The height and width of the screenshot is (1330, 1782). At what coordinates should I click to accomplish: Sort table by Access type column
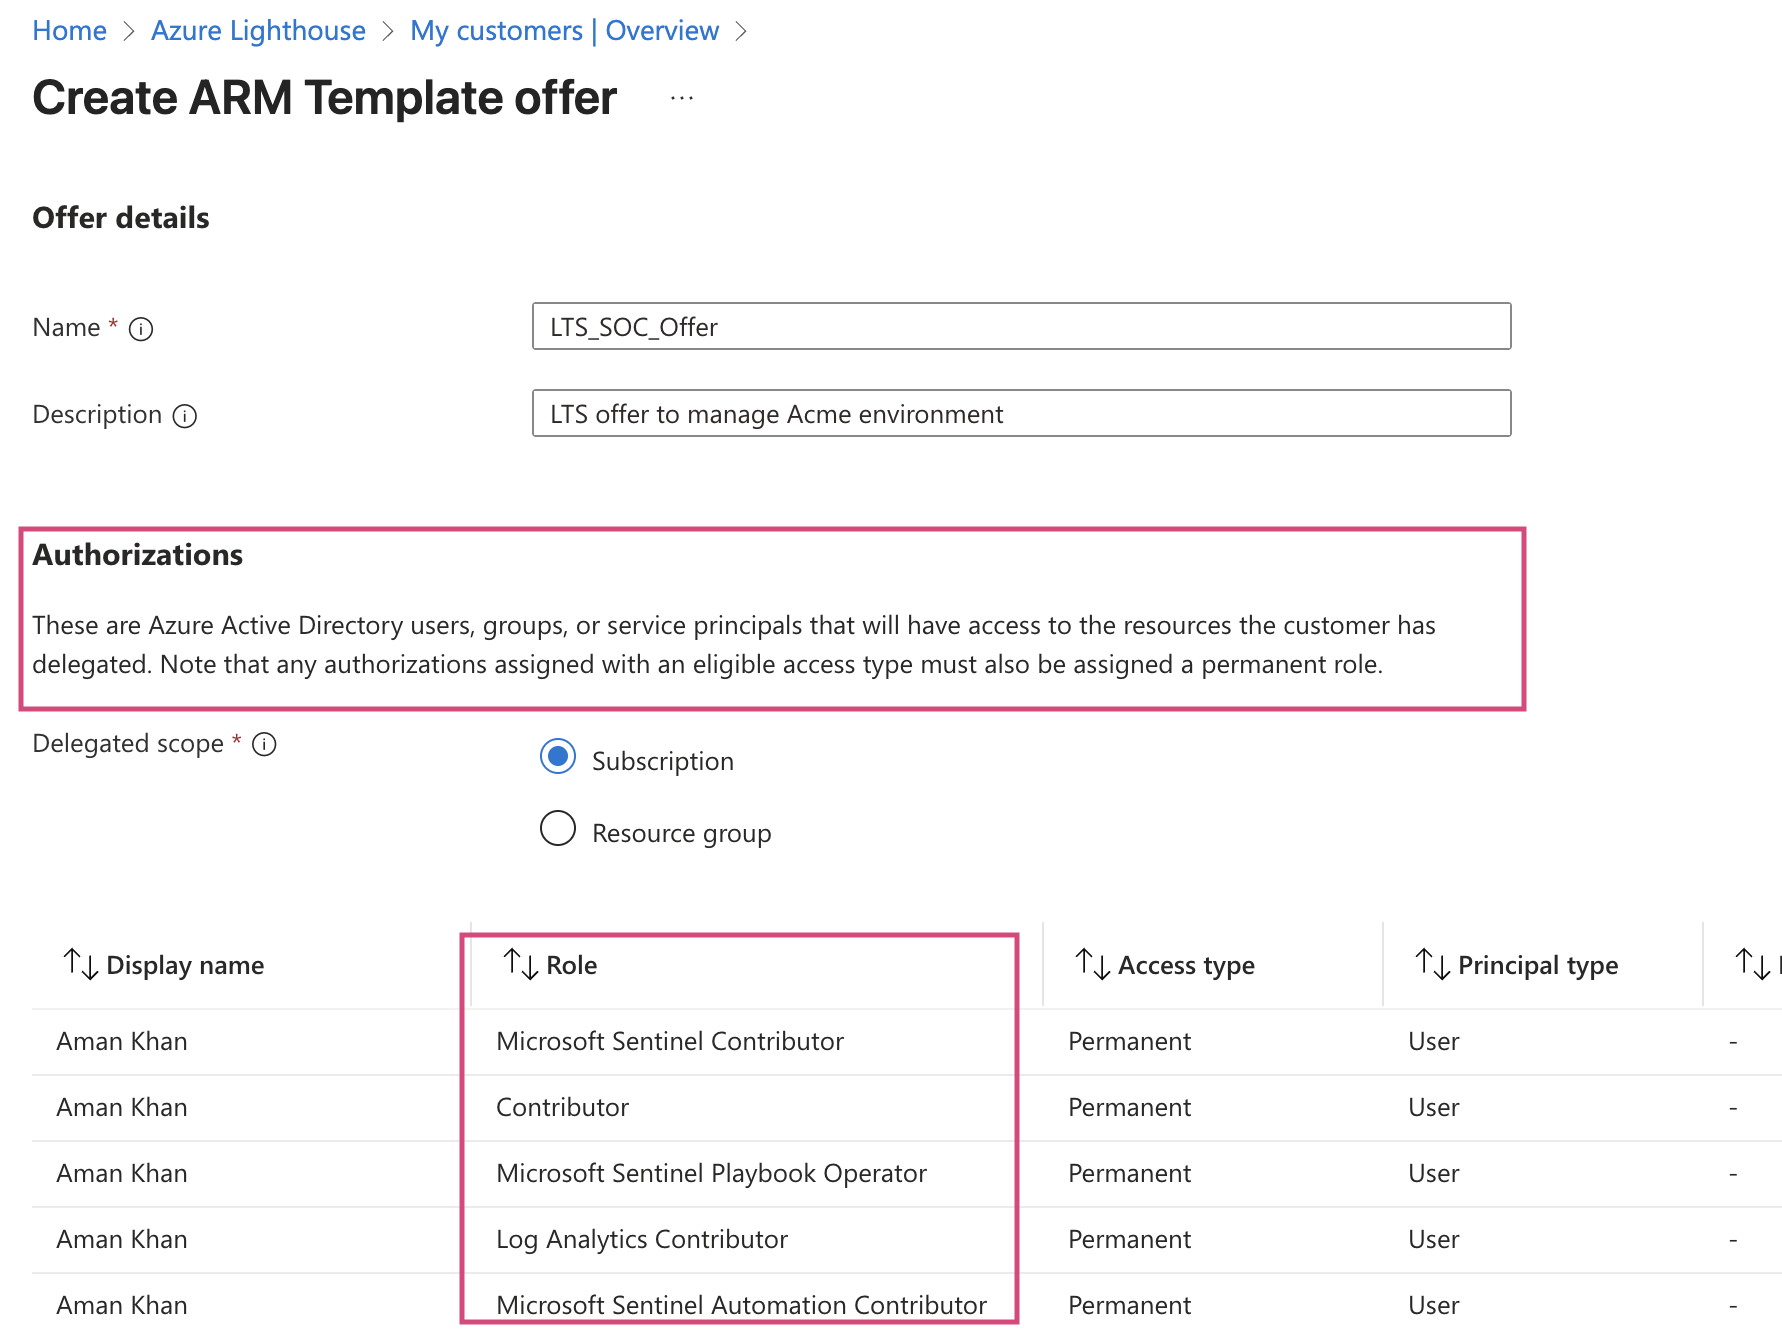[1164, 965]
